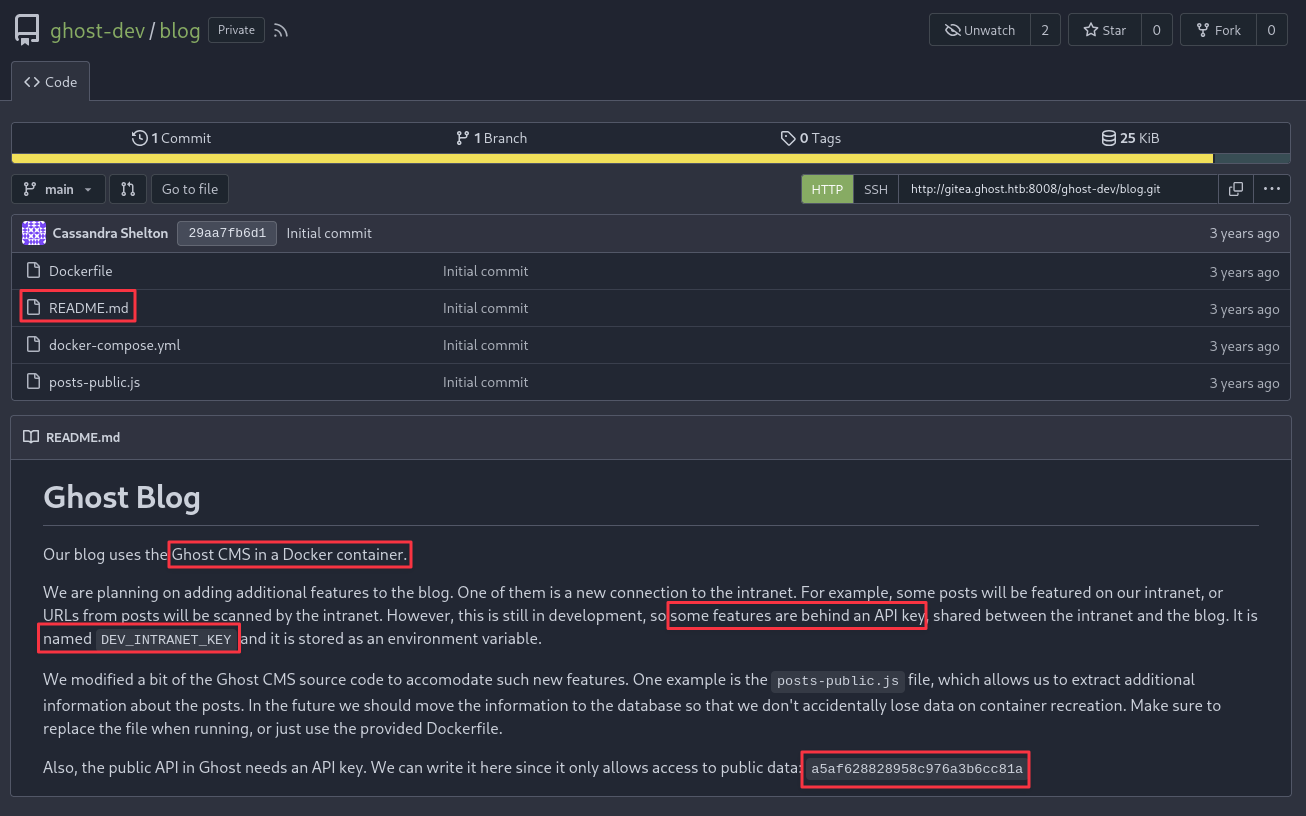Click the Star button
Viewport: 1306px width, 816px height.
click(1104, 30)
